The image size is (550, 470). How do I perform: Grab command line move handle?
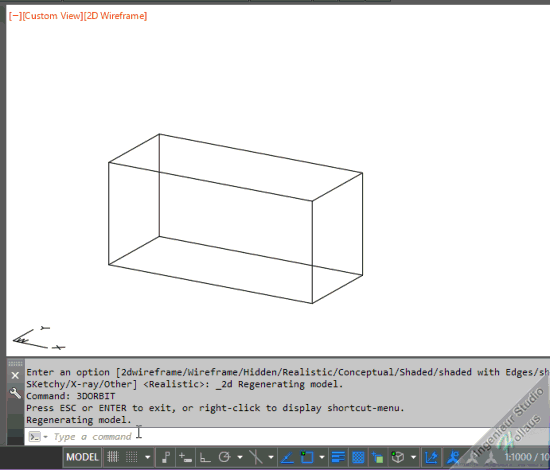tap(15, 363)
